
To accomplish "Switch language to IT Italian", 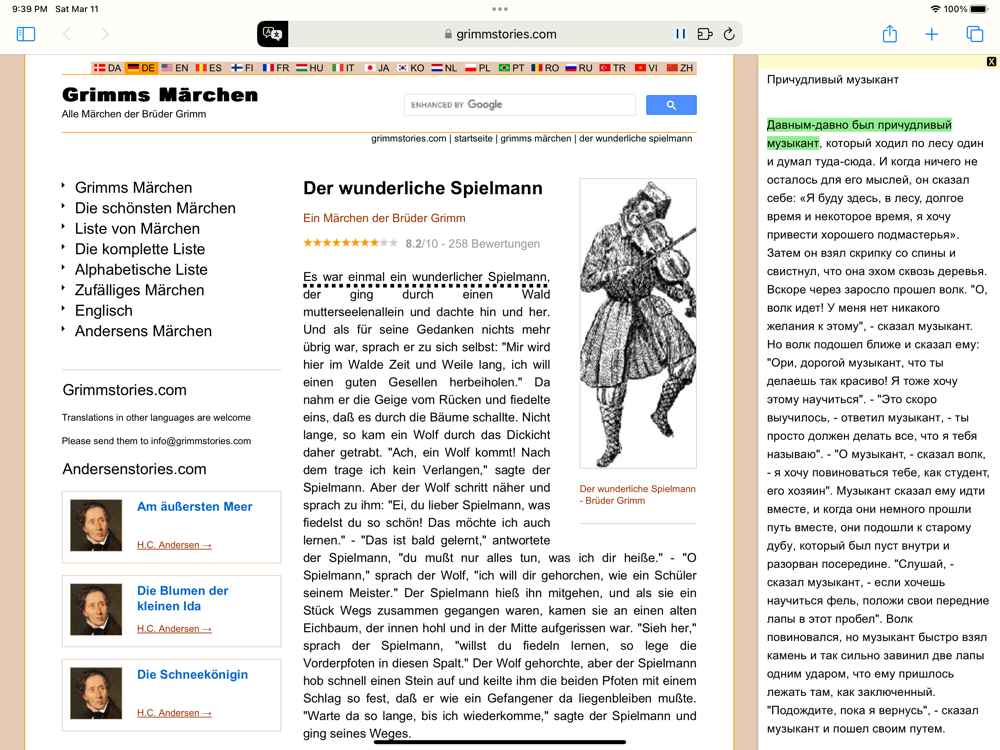I will click(x=343, y=68).
